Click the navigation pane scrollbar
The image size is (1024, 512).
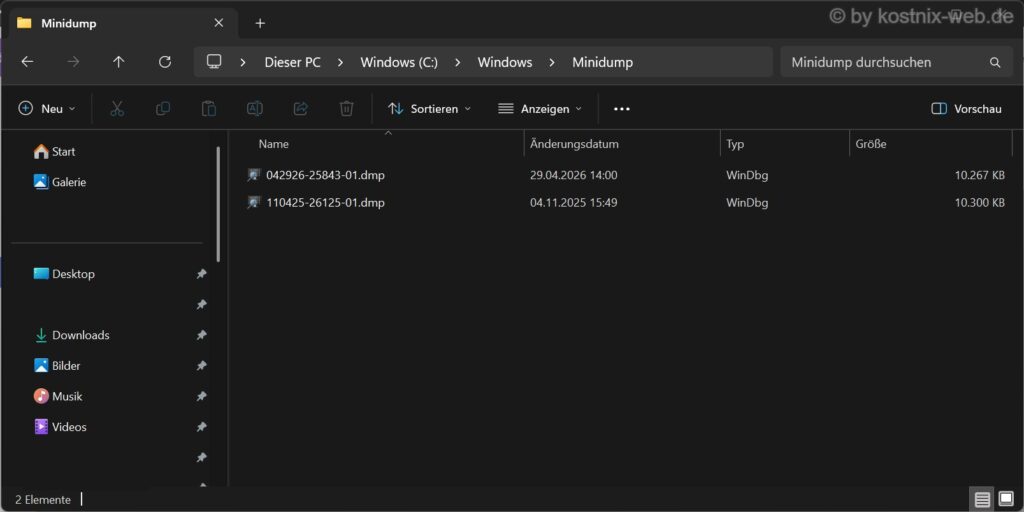pyautogui.click(x=218, y=204)
